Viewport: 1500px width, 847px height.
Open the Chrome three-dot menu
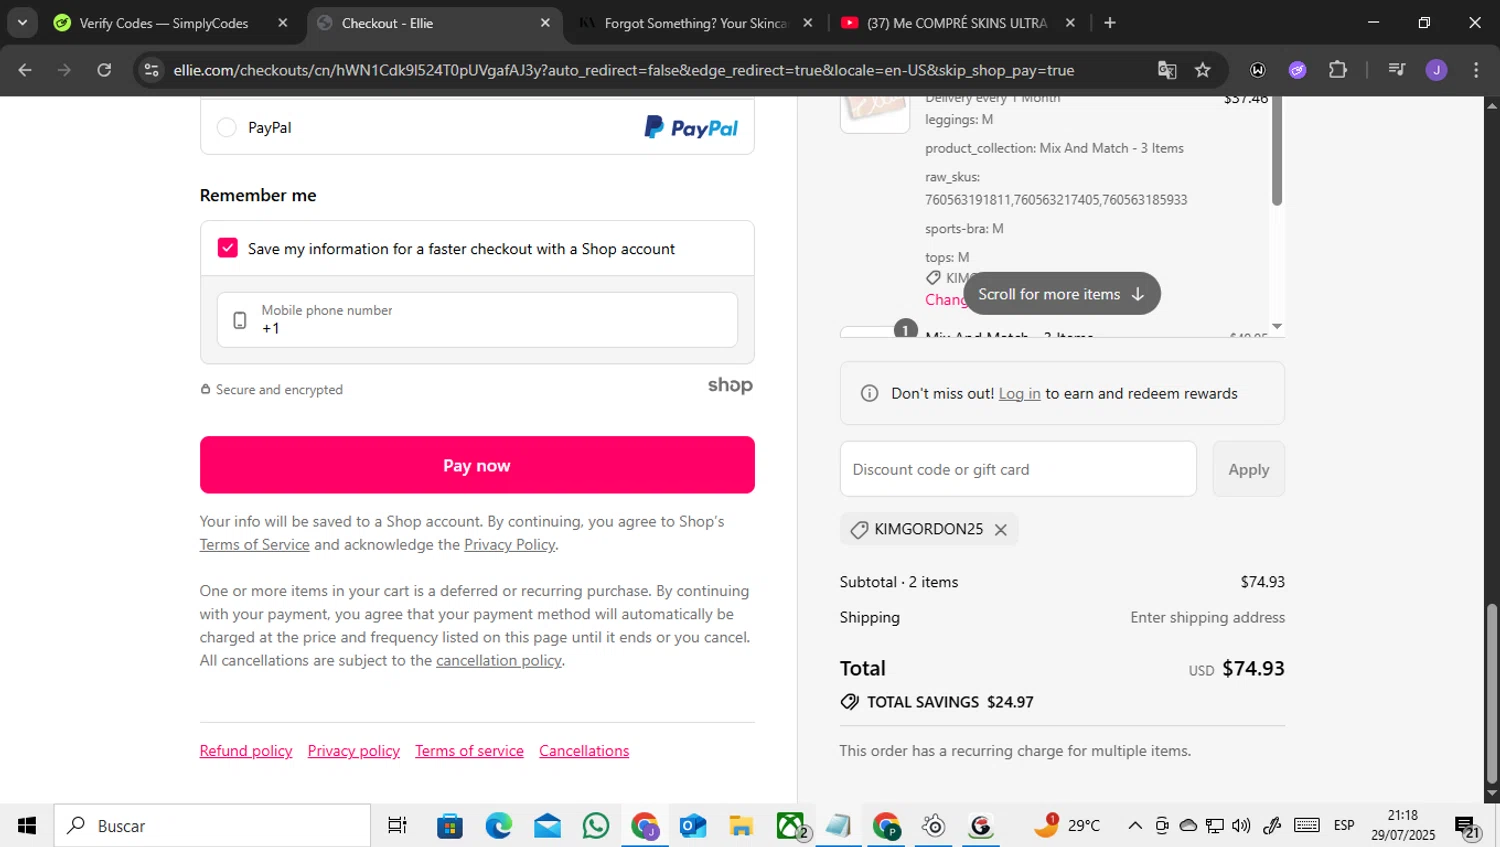pyautogui.click(x=1476, y=70)
